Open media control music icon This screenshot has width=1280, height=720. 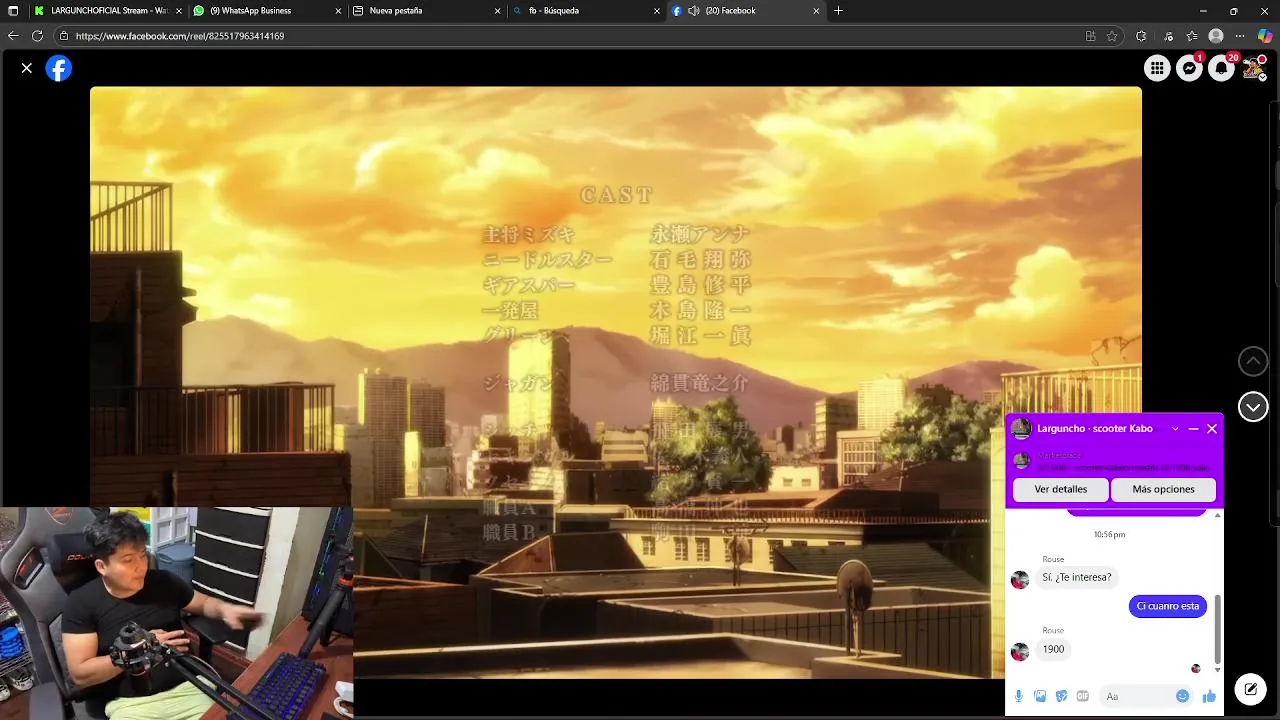(x=1168, y=36)
